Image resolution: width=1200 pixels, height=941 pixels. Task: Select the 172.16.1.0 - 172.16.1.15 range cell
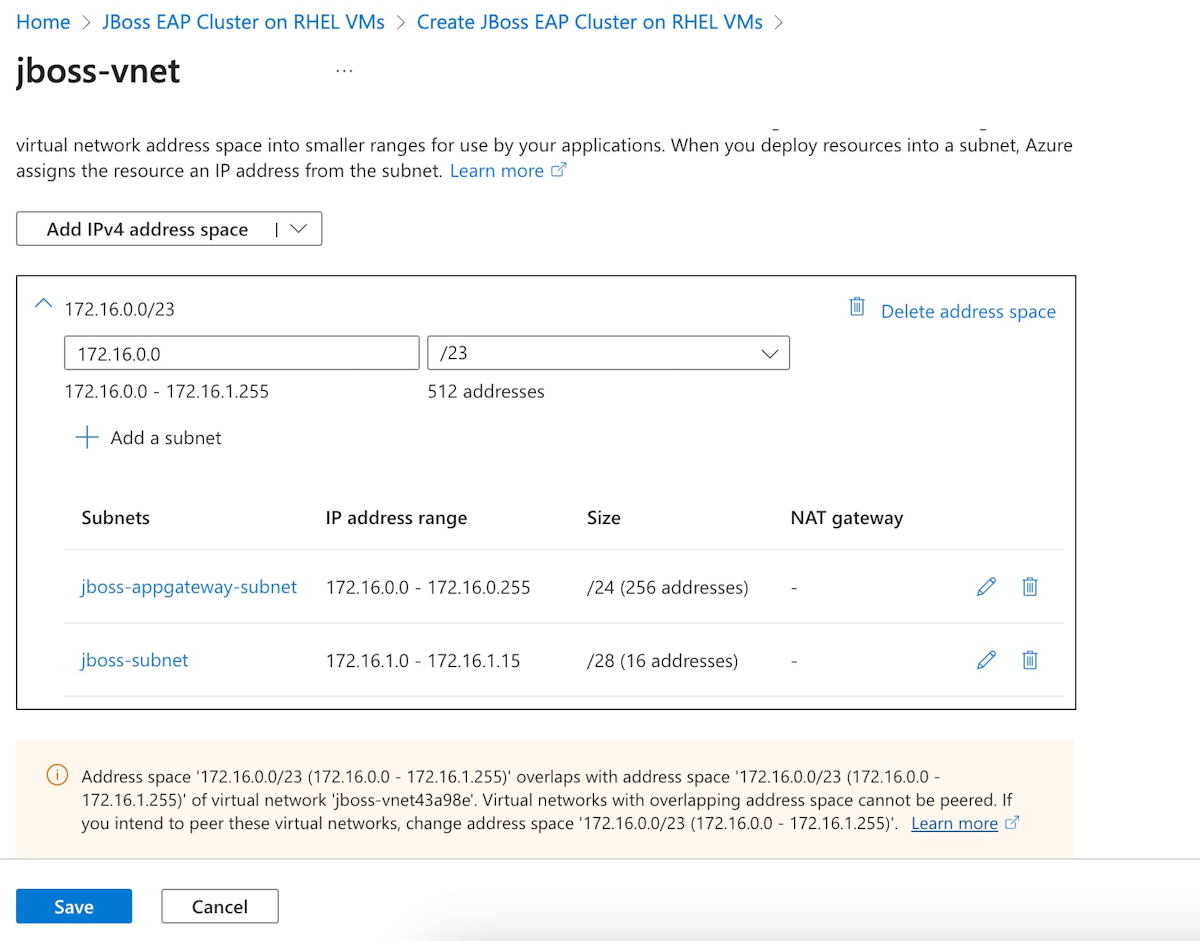(423, 660)
